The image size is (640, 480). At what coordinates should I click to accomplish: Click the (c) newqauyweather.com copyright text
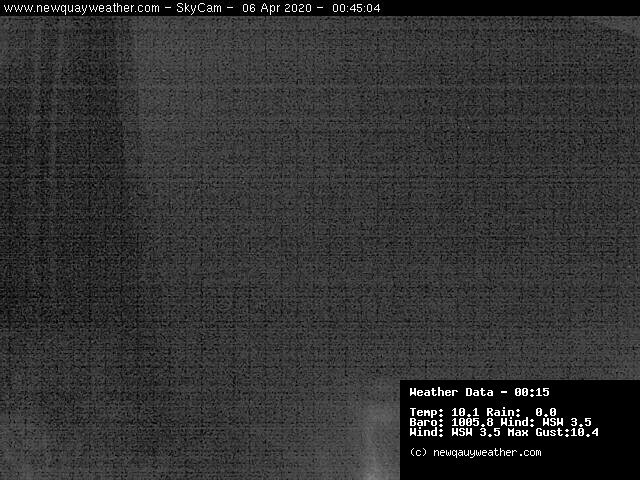click(x=476, y=453)
